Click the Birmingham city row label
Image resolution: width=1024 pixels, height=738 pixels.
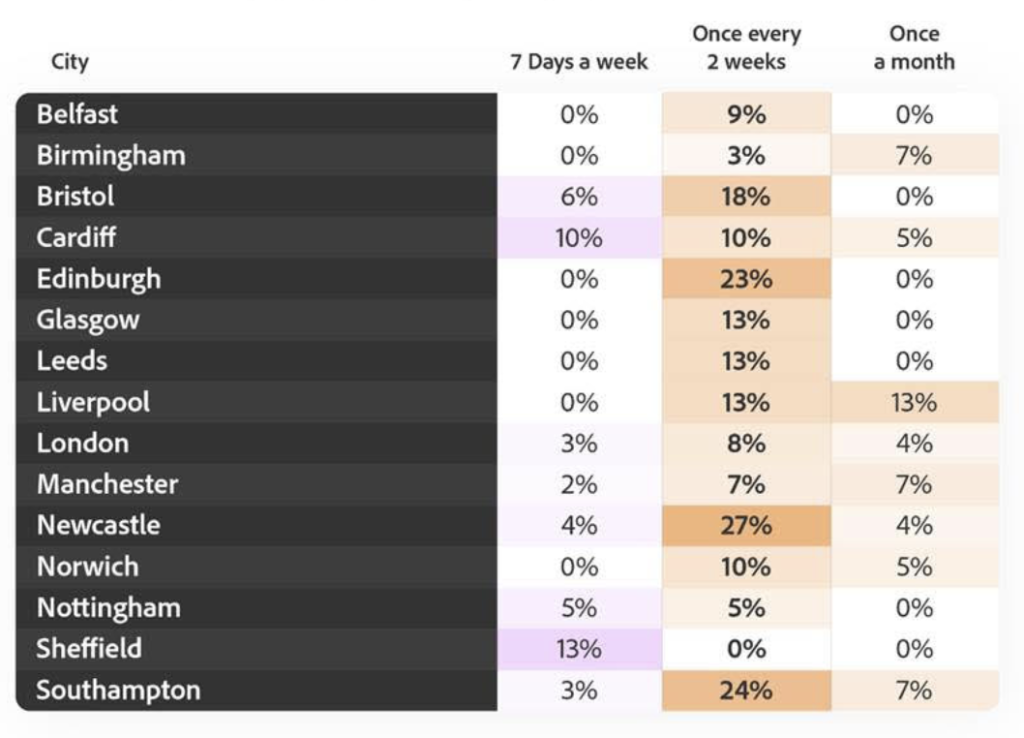(x=111, y=155)
